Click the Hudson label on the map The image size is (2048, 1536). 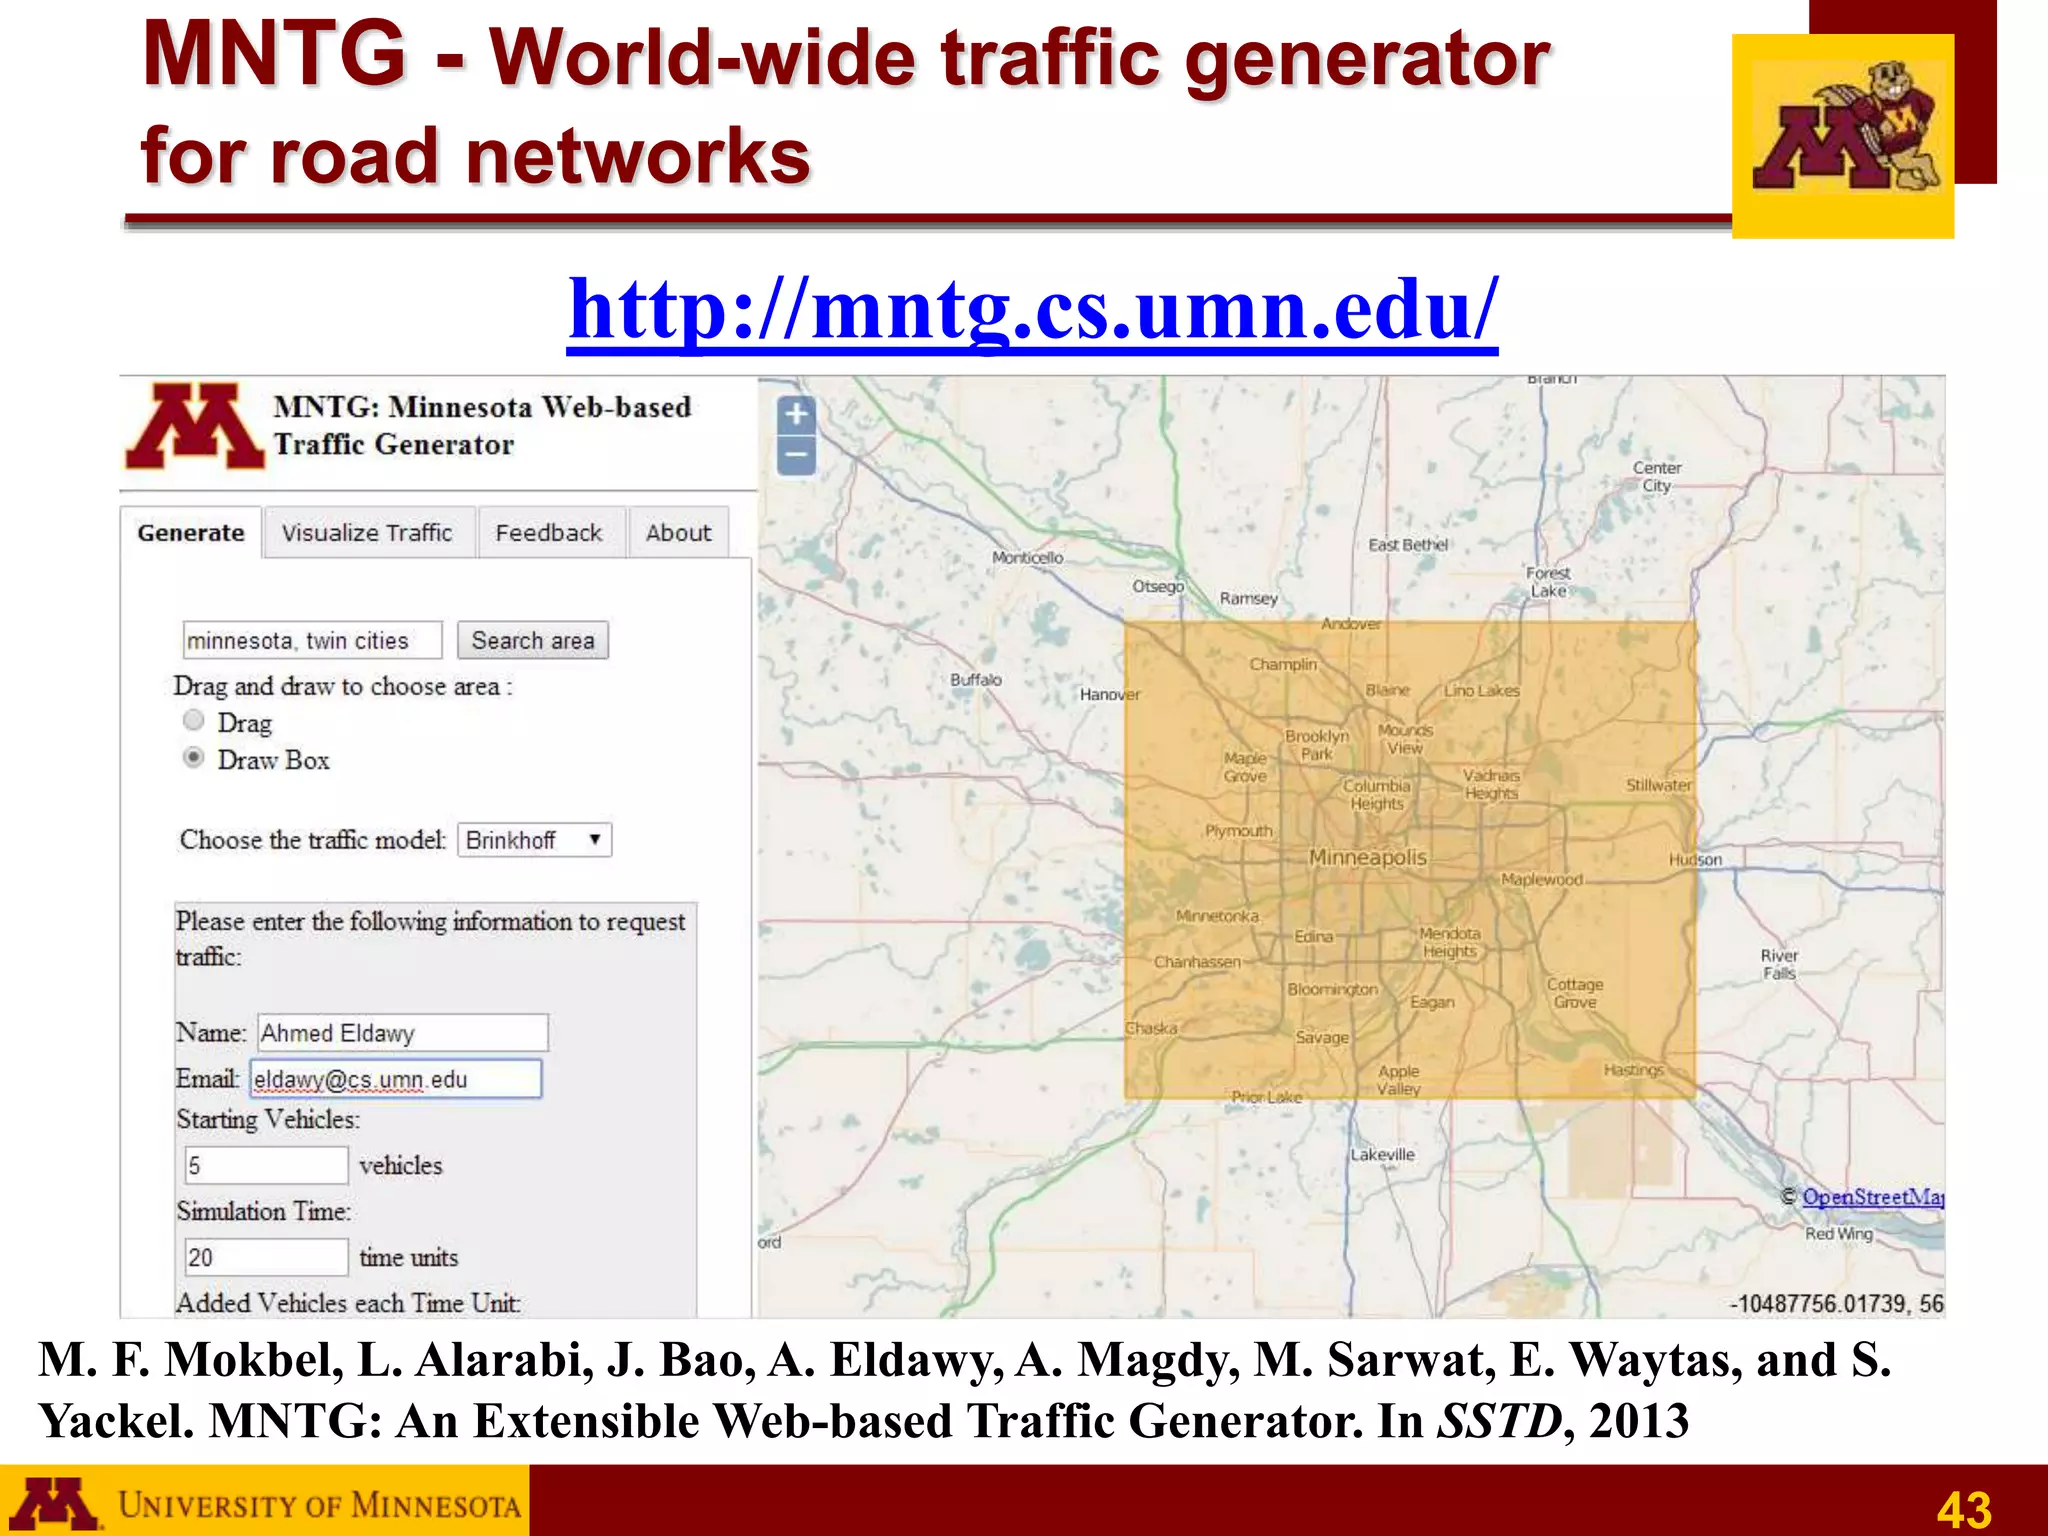tap(1695, 859)
